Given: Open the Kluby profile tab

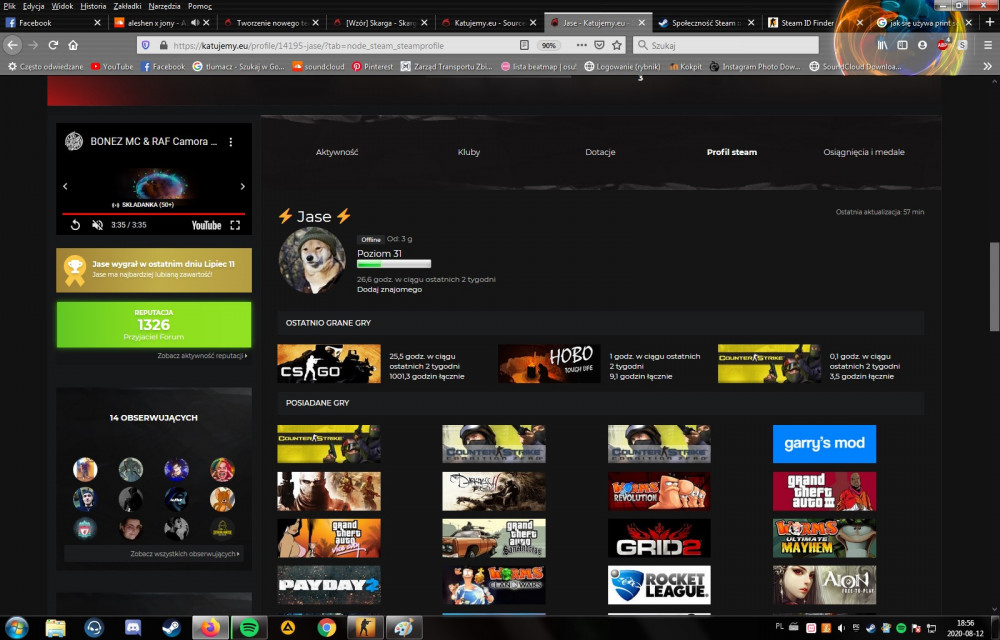Looking at the screenshot, I should click(x=469, y=152).
